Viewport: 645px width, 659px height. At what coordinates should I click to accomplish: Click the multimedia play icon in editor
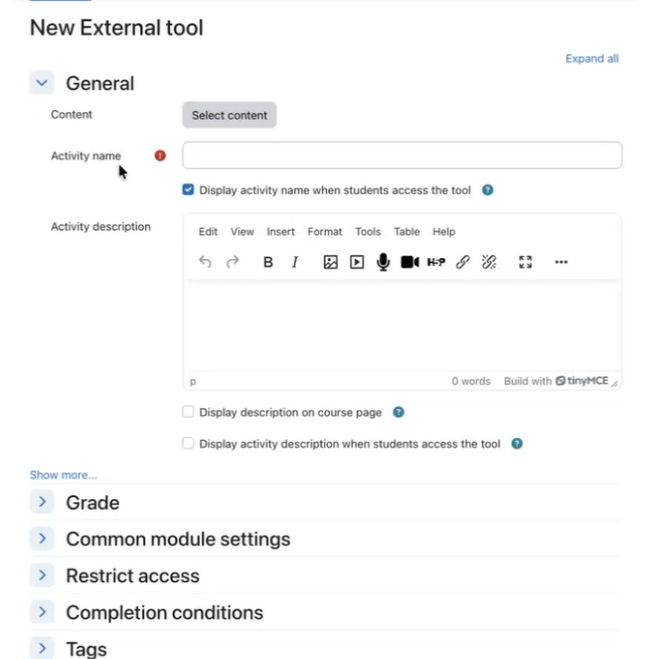pos(357,262)
